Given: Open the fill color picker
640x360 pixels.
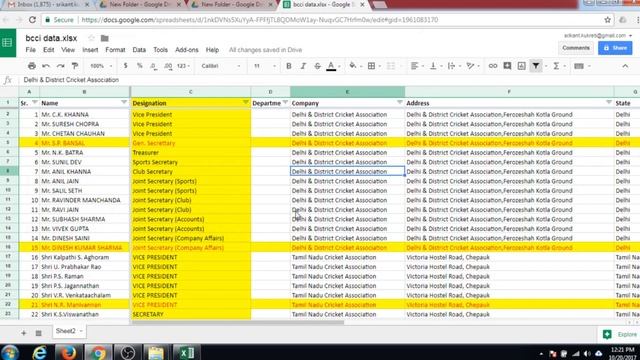Looking at the screenshot, I should pyautogui.click(x=353, y=66).
